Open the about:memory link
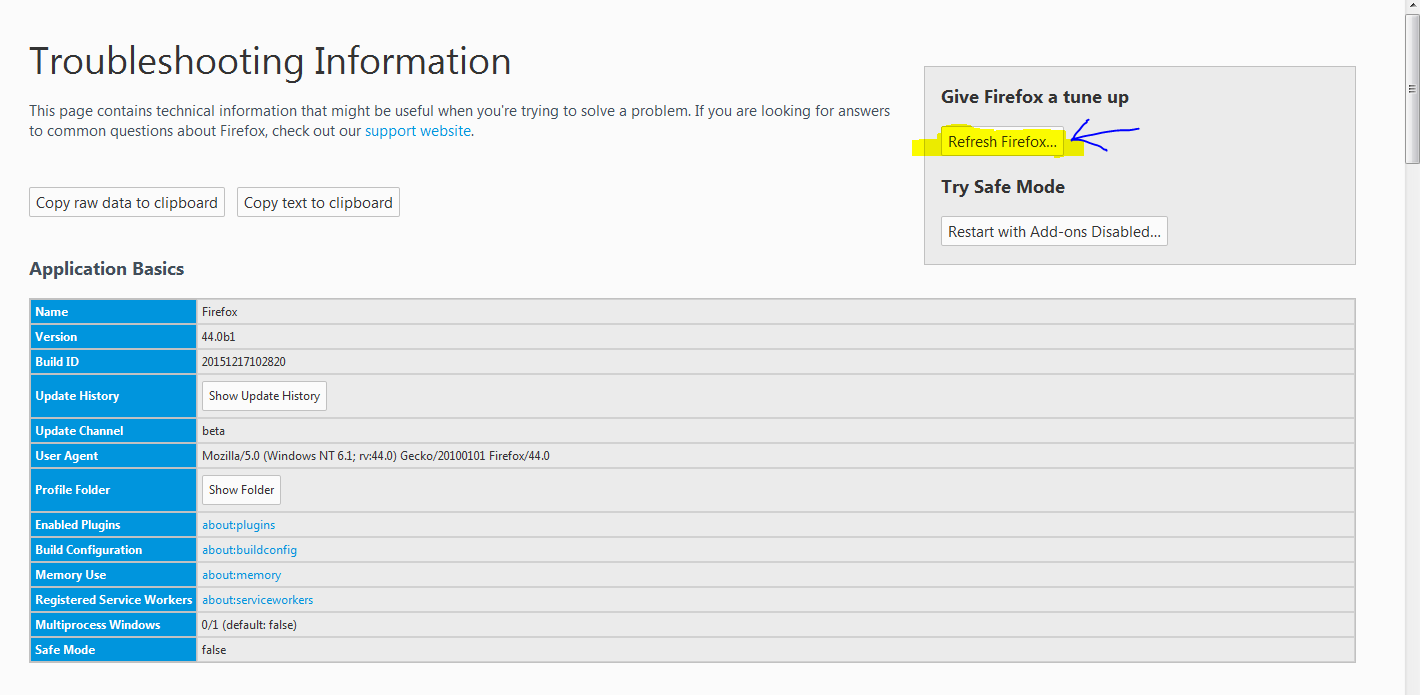Viewport: 1420px width, 695px height. [241, 575]
